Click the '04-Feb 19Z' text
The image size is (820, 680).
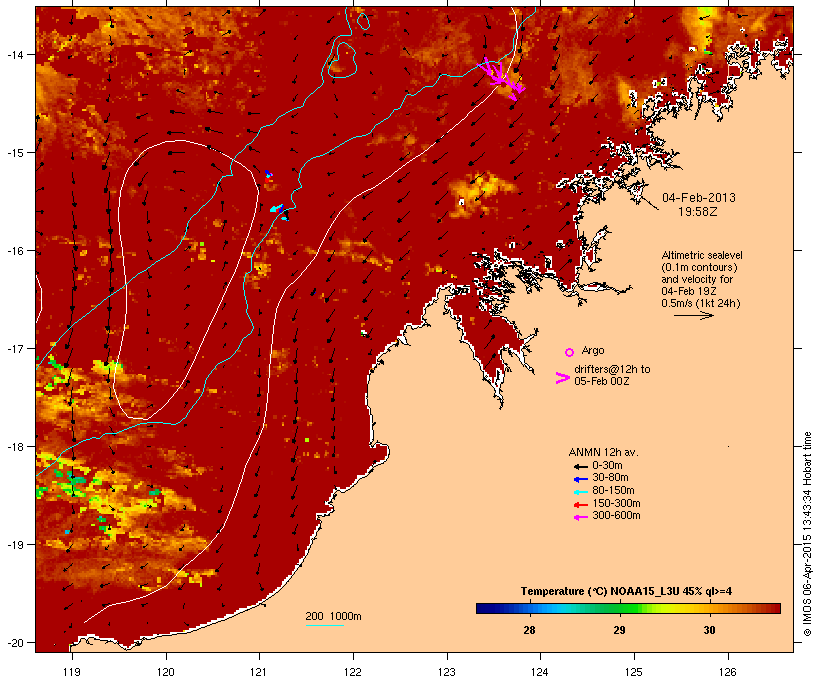tap(689, 291)
